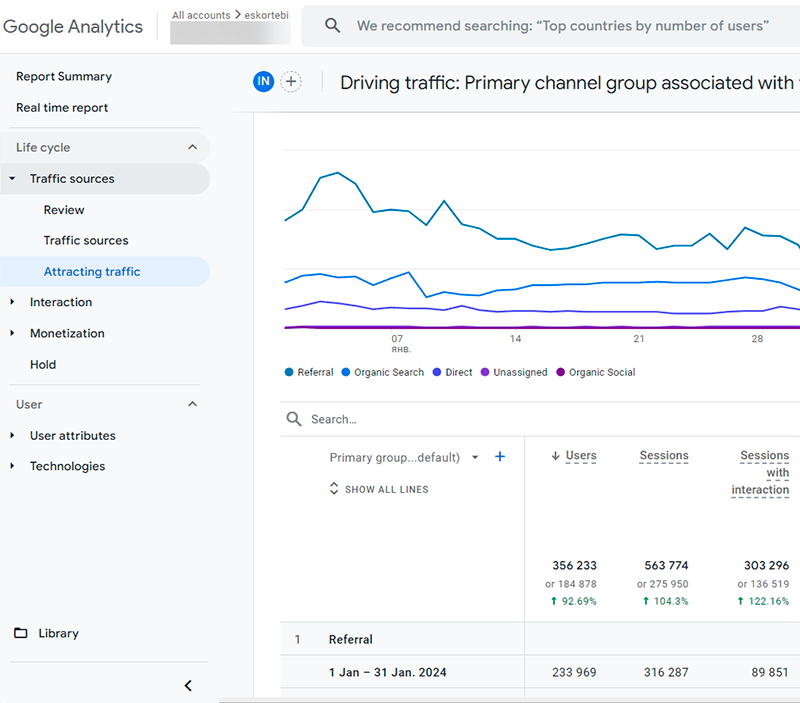
Task: Click the User attributes label
Action: tap(72, 435)
